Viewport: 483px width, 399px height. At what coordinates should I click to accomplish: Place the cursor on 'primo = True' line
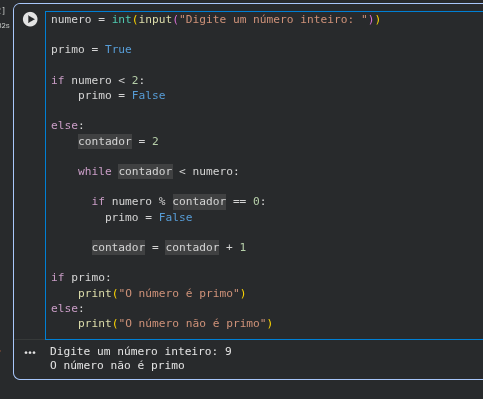pyautogui.click(x=91, y=49)
